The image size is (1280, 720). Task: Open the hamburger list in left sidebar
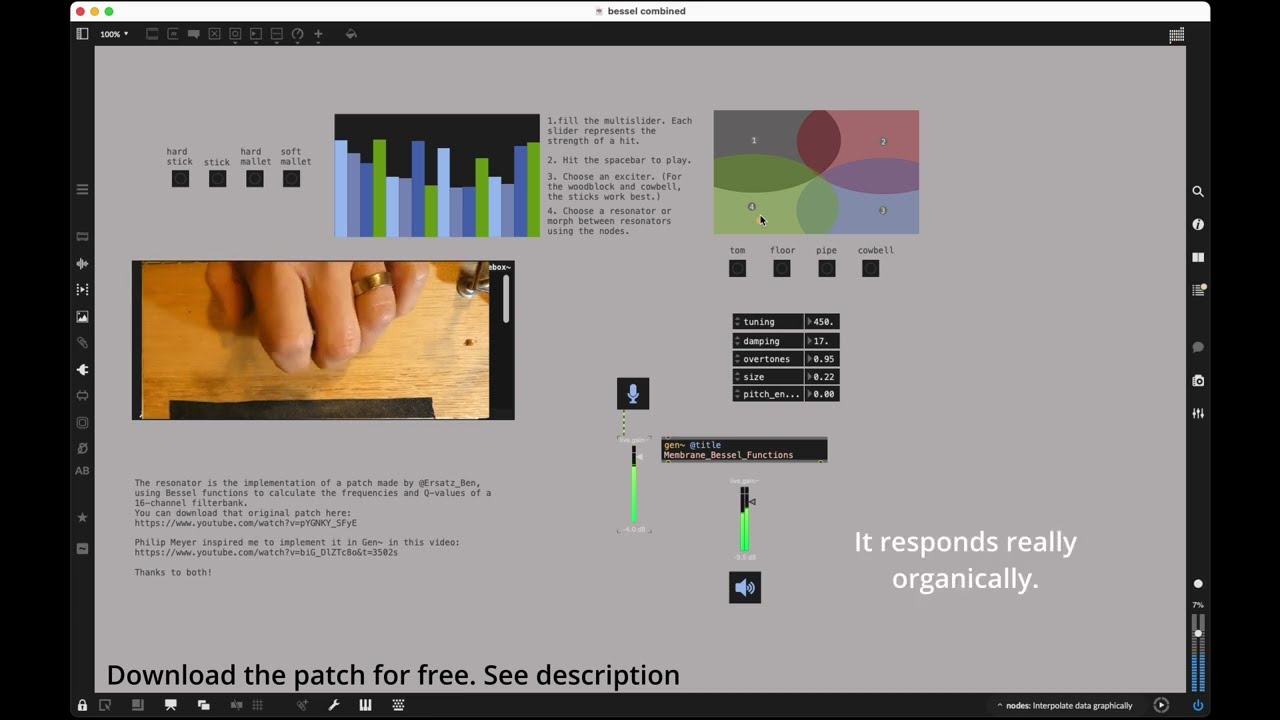[x=82, y=189]
